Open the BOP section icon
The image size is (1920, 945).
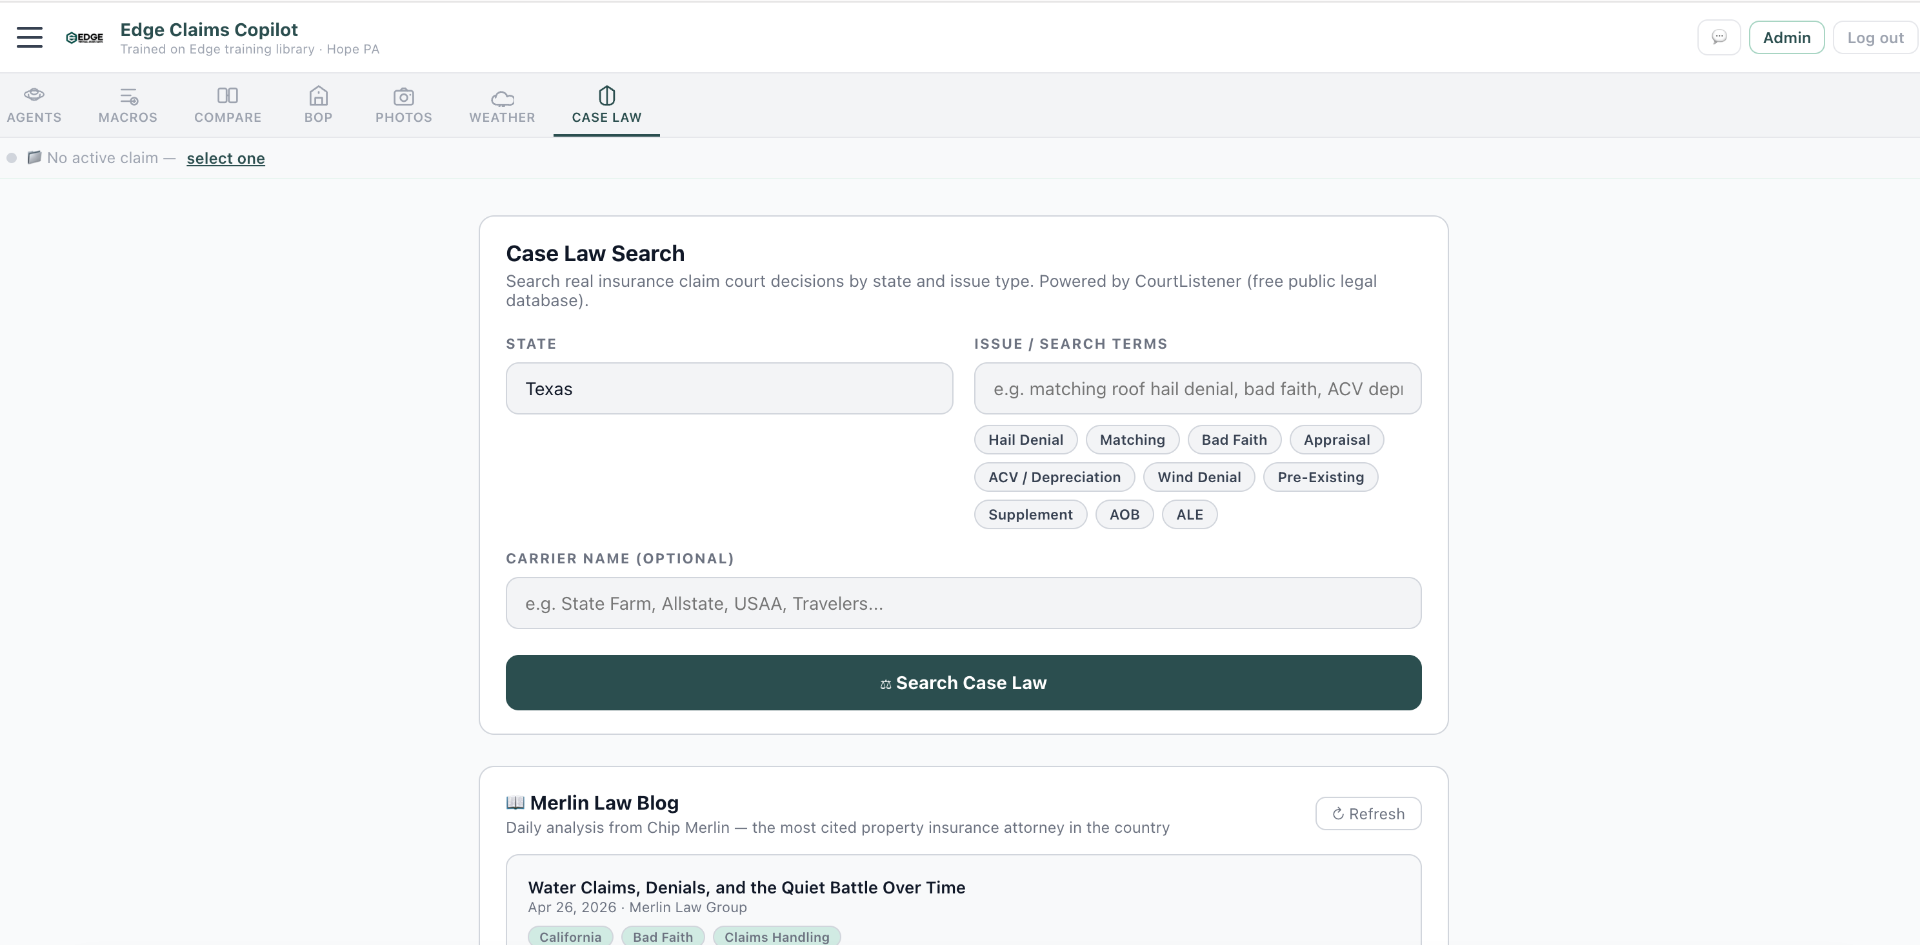318,96
